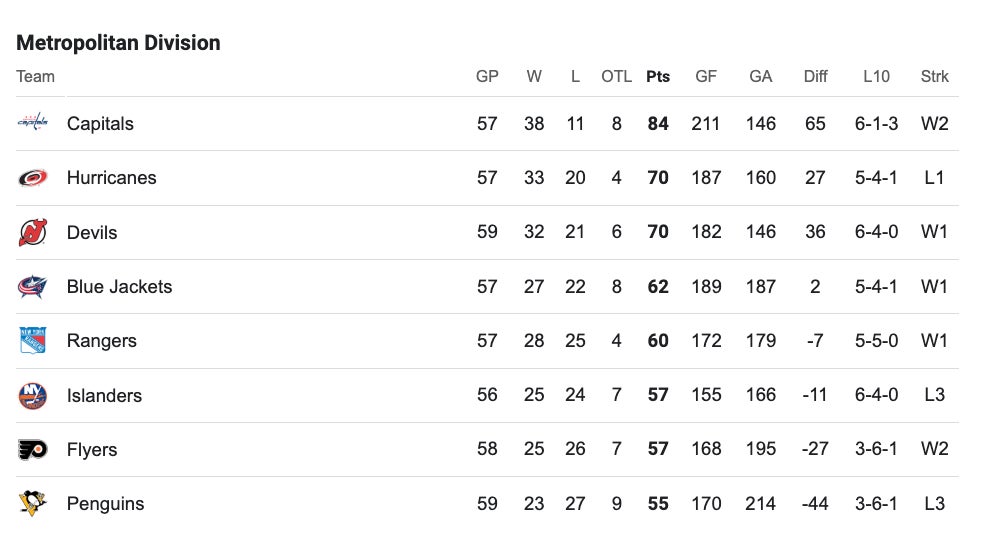Screen dimensions: 984x560
Task: Click the Strk column header
Action: pos(934,76)
